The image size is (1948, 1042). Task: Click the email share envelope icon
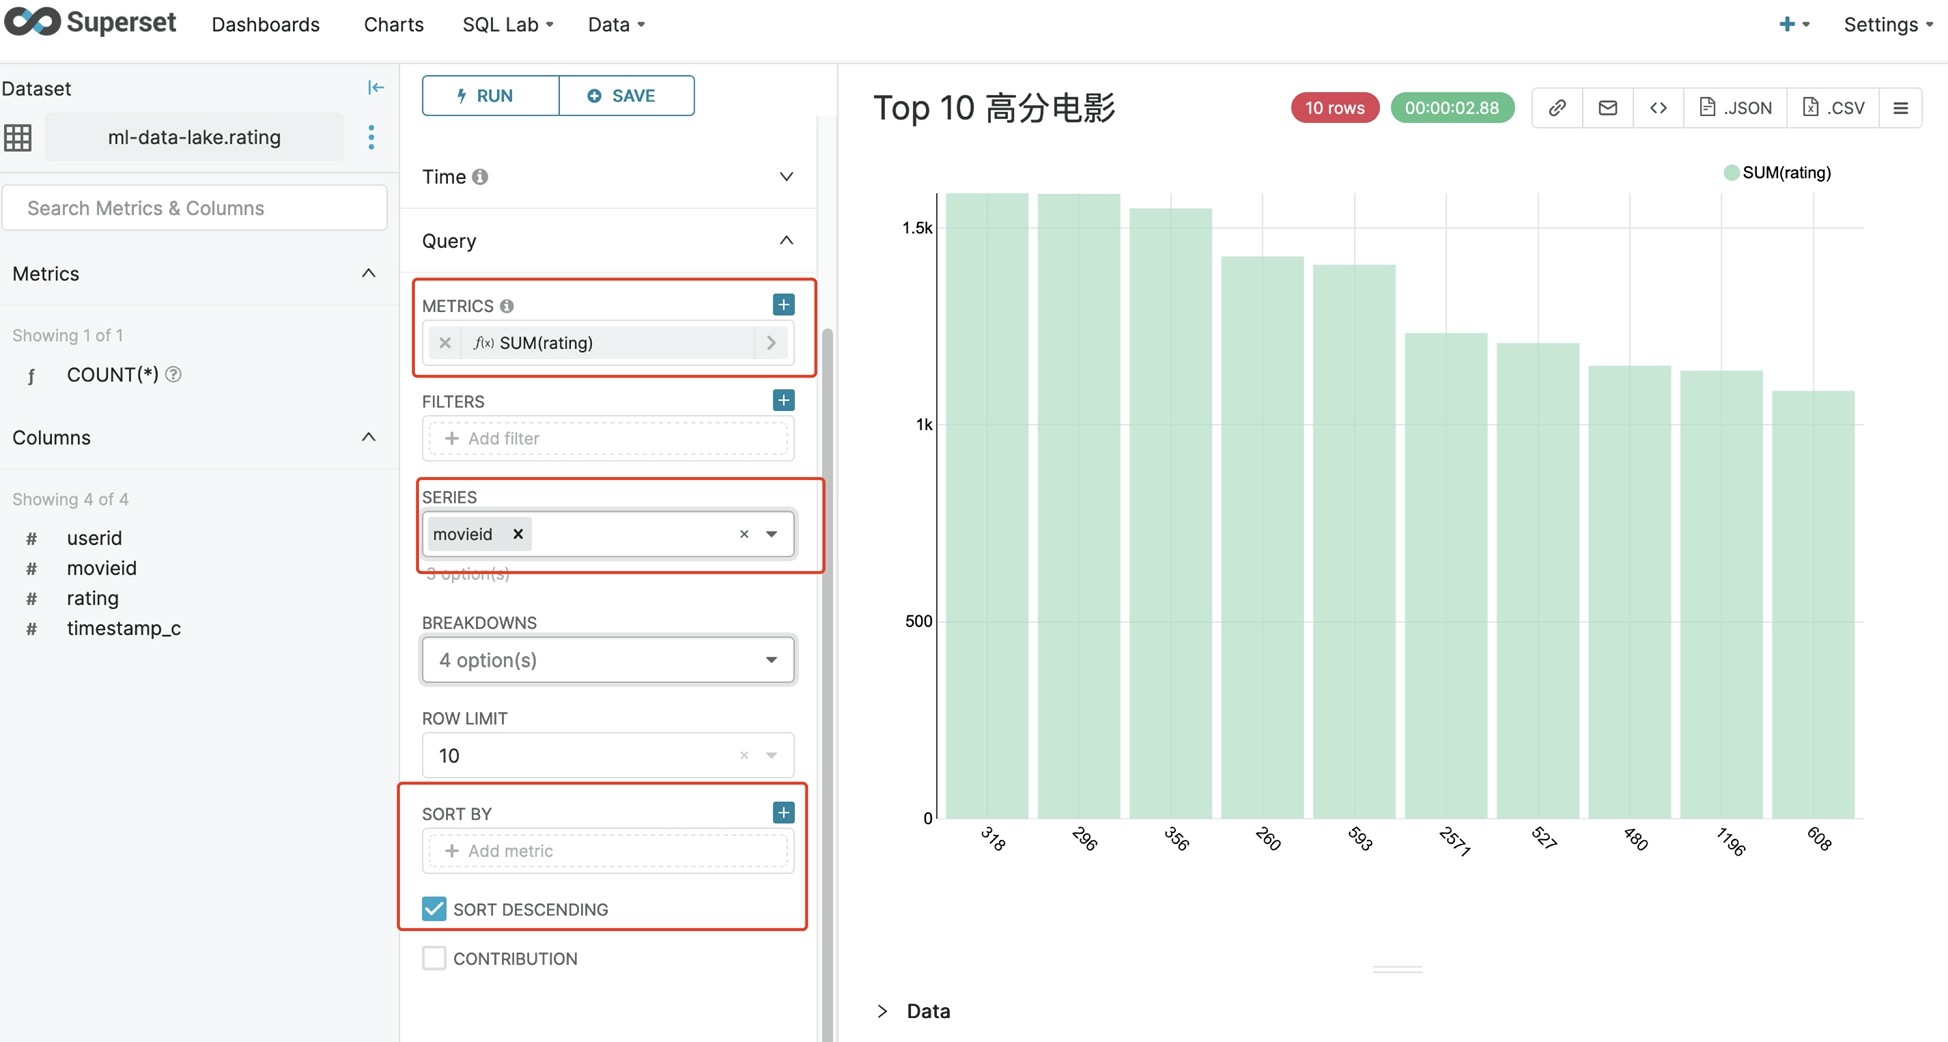tap(1607, 108)
